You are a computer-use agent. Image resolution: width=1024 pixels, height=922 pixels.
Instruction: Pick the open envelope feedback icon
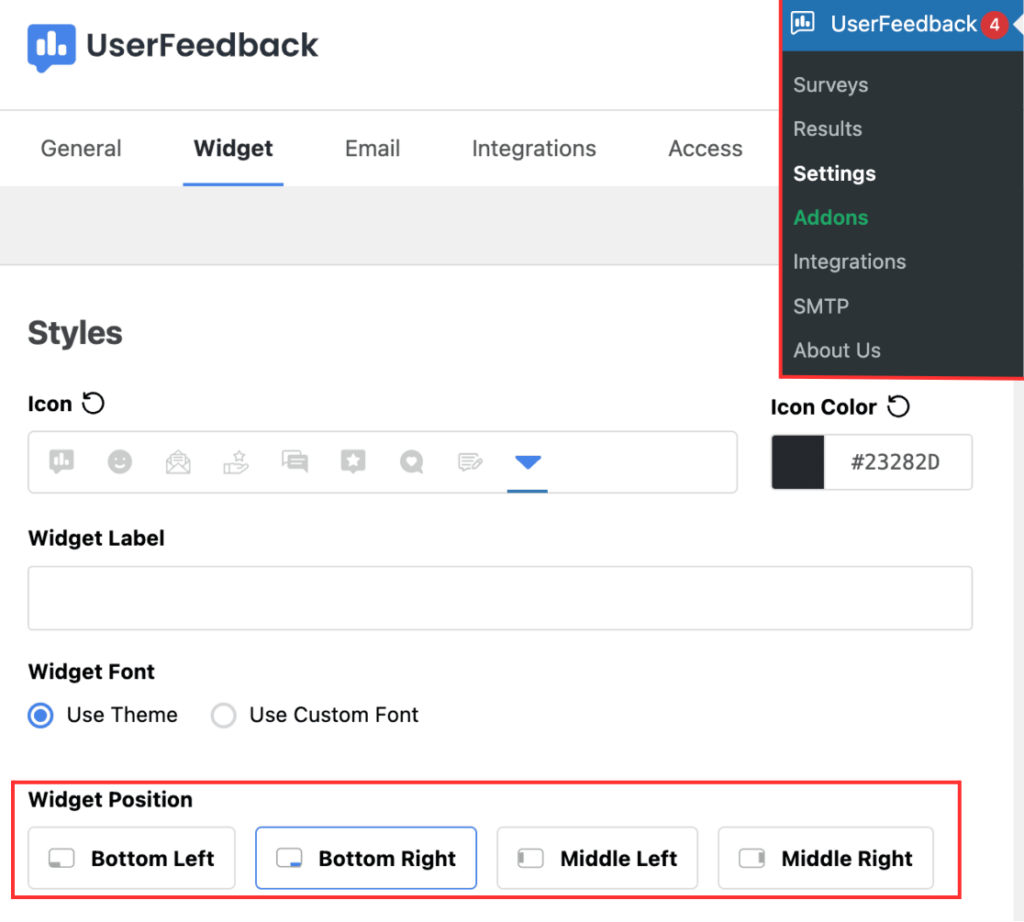[178, 462]
